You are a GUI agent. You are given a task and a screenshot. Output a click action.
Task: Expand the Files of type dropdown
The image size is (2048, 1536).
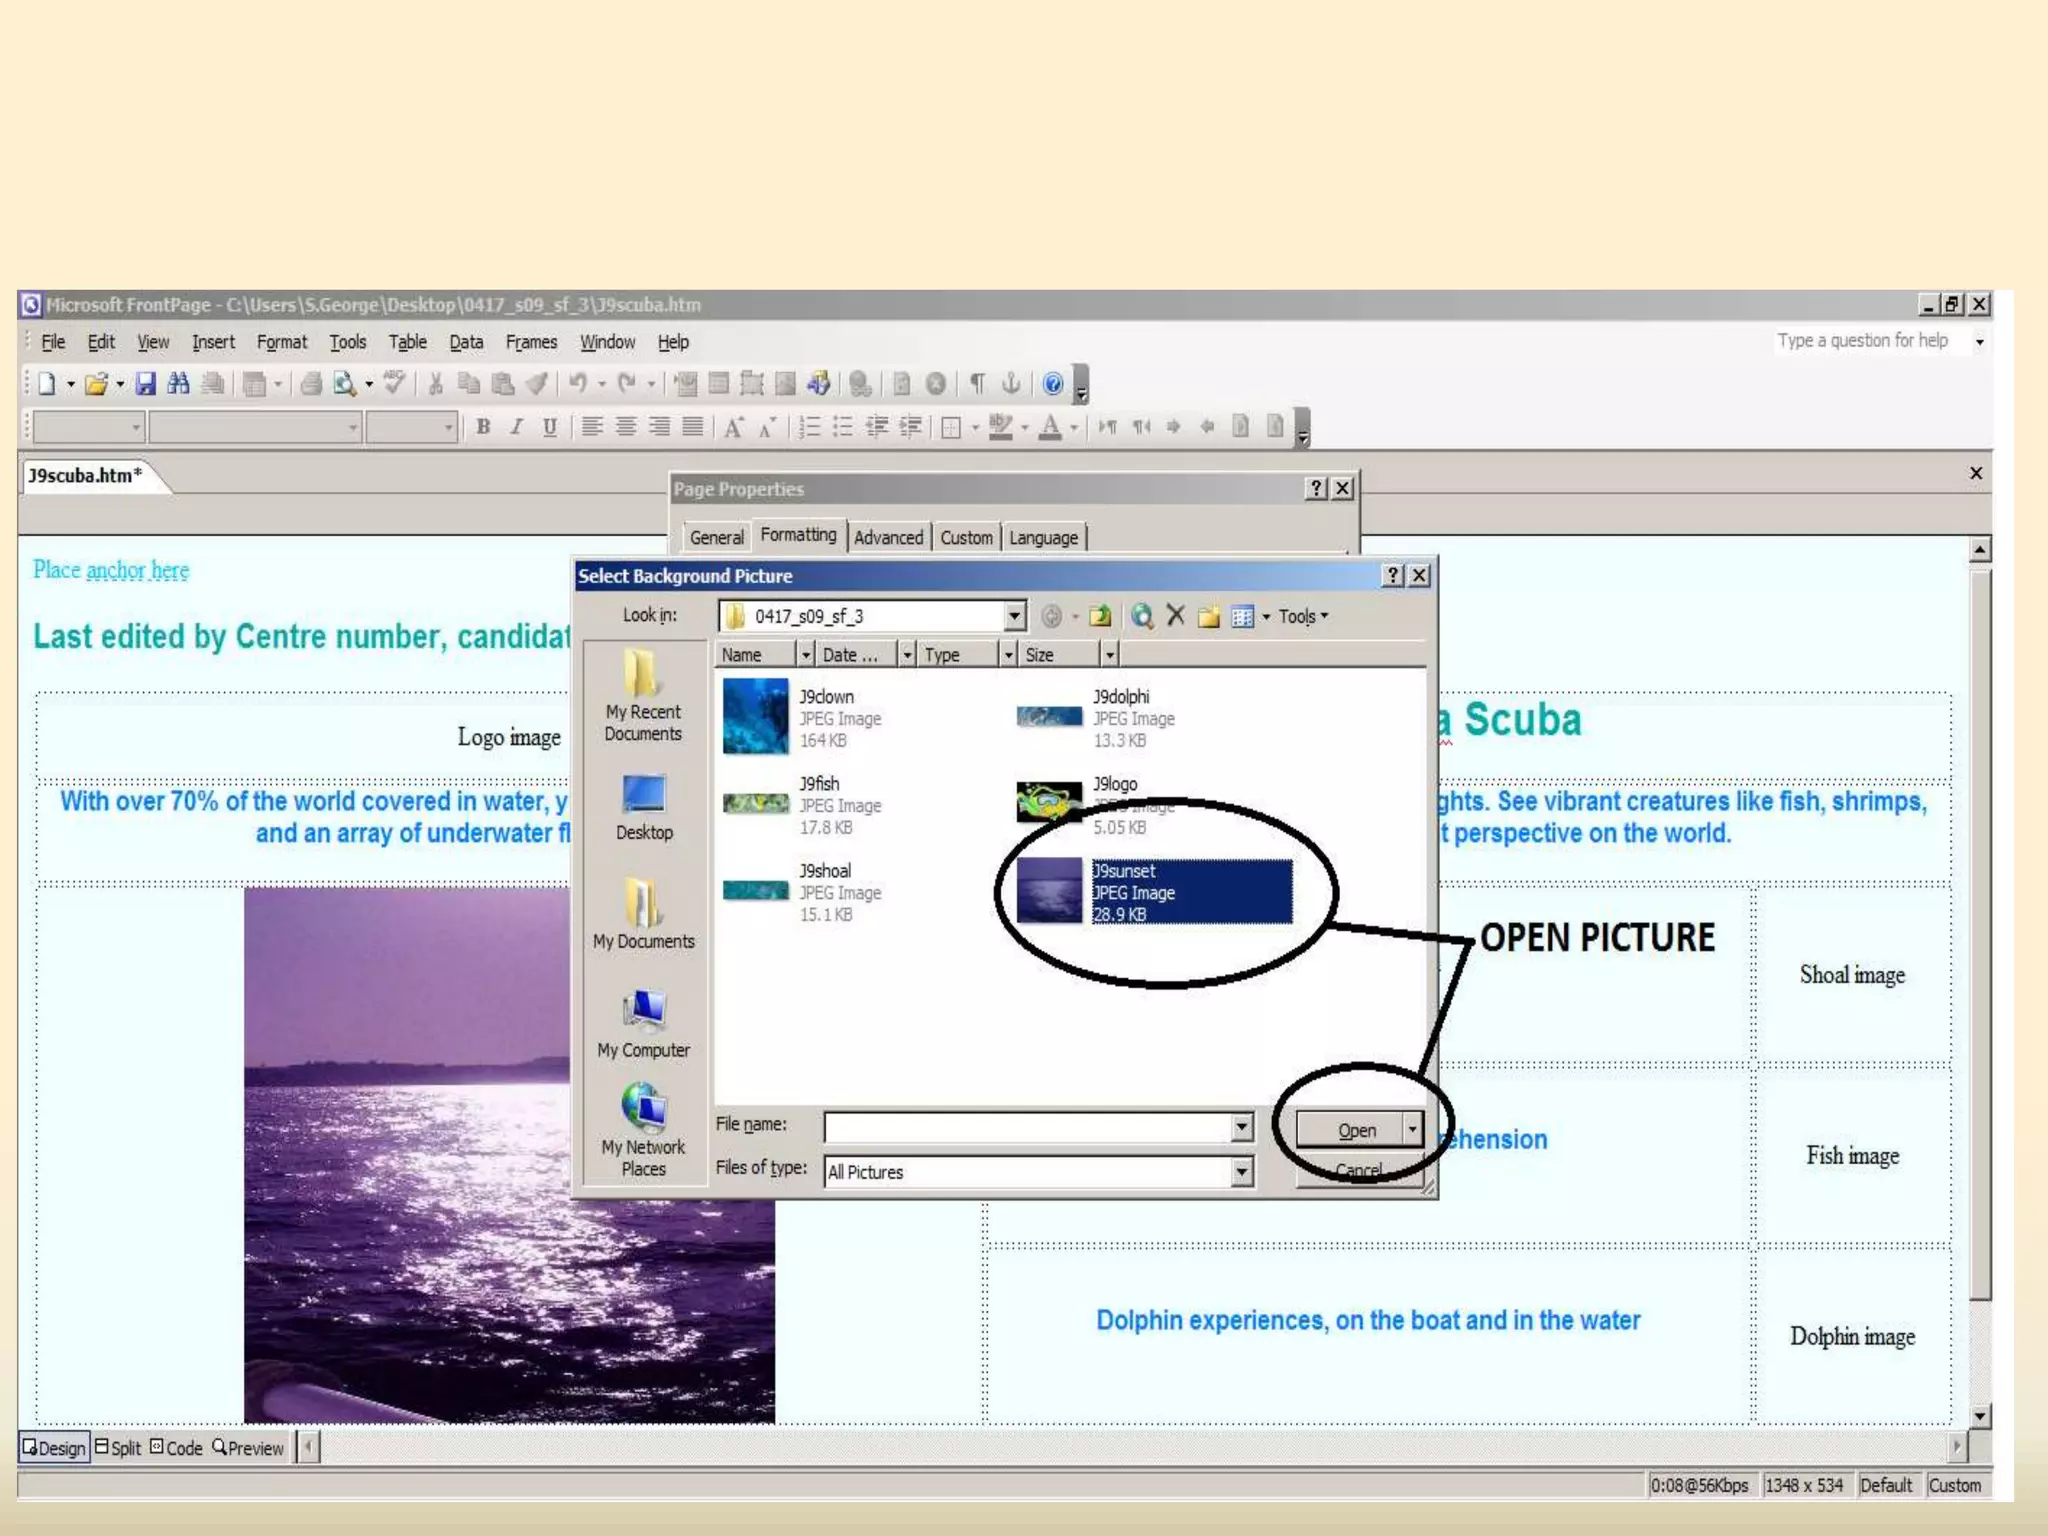coord(1241,1171)
